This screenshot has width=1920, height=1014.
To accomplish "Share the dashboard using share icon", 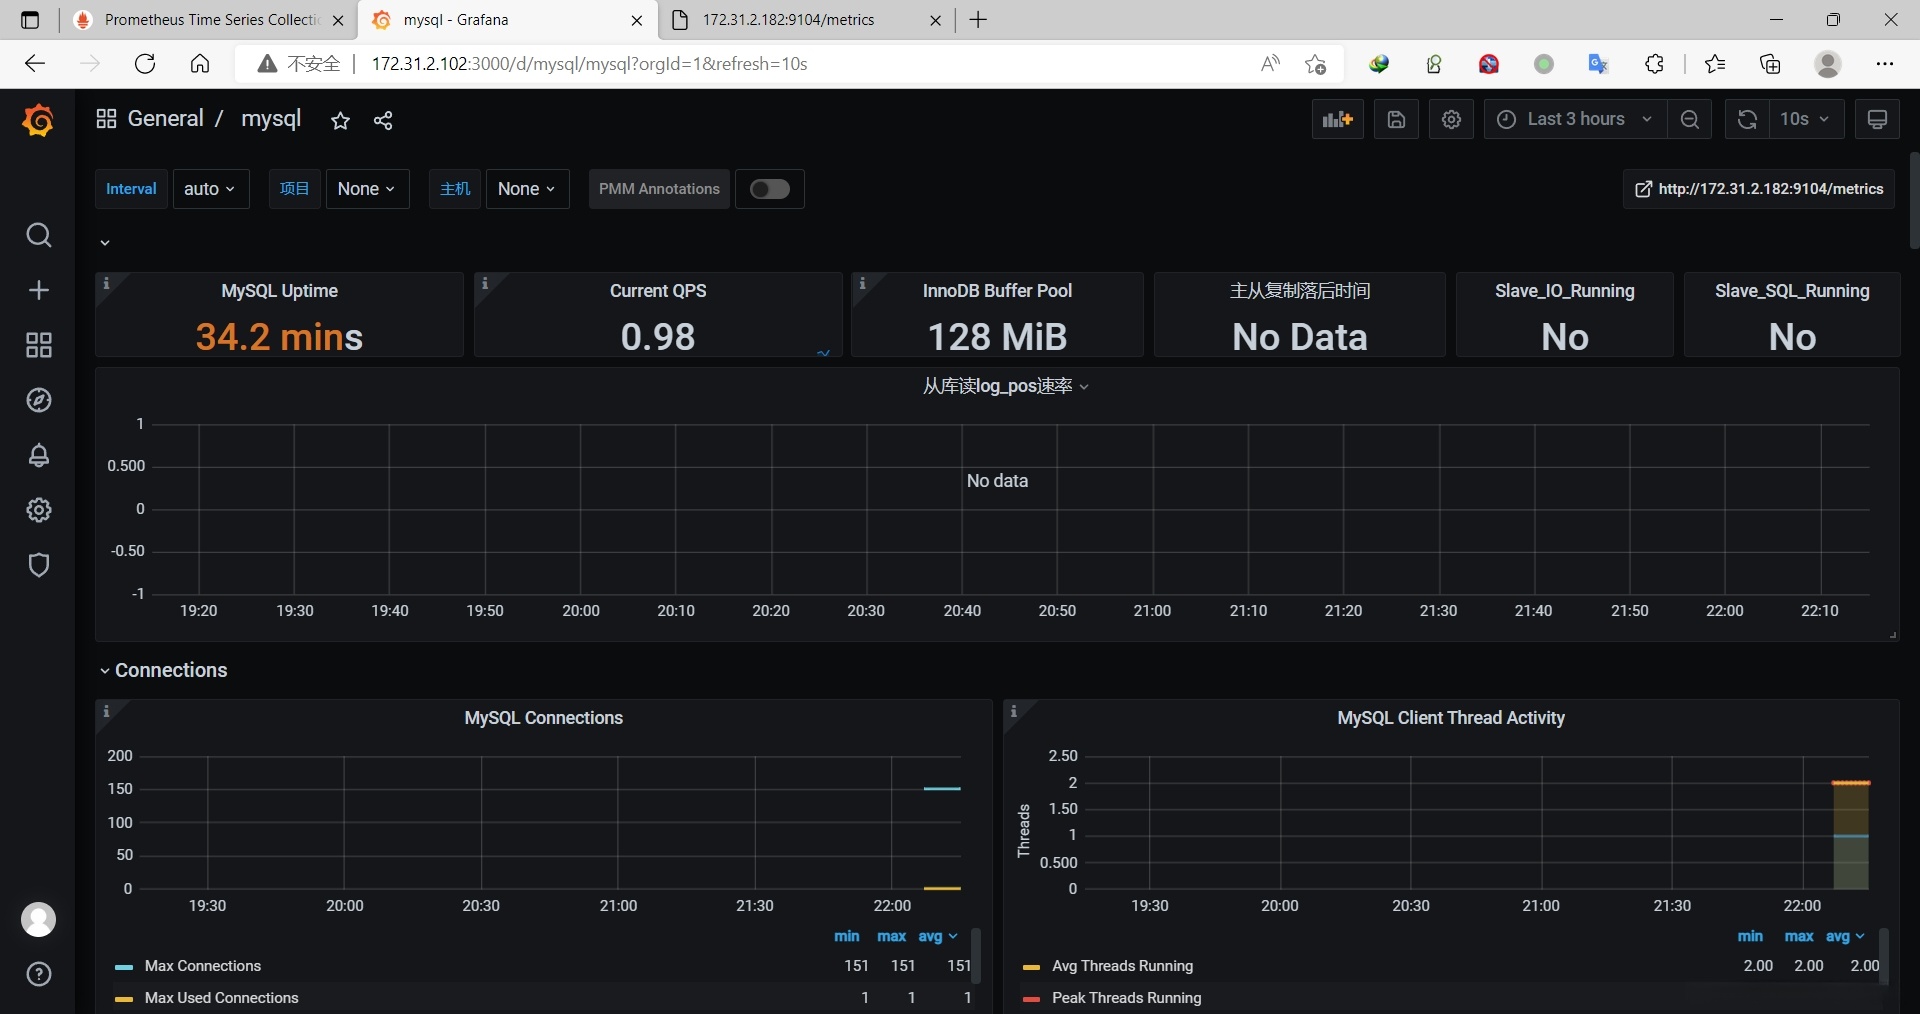I will click(x=383, y=121).
